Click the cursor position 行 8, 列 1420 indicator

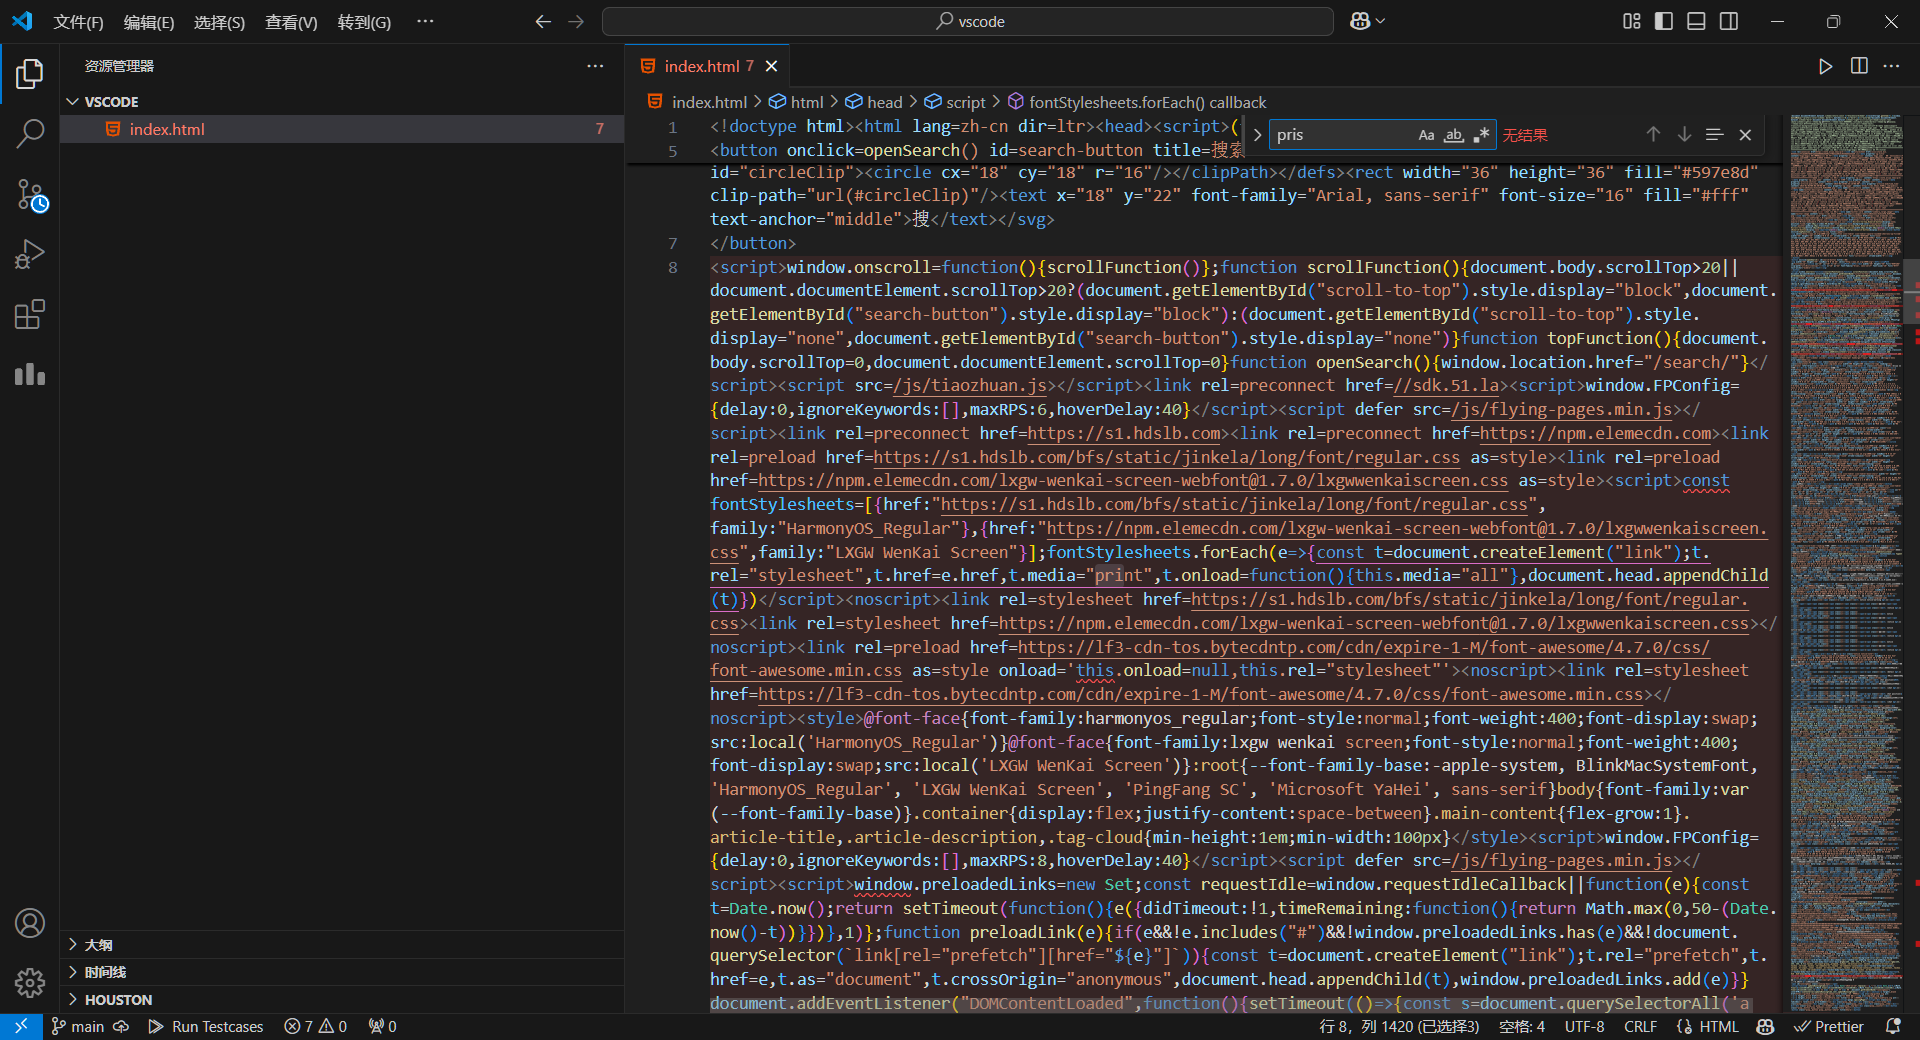pos(1399,1026)
